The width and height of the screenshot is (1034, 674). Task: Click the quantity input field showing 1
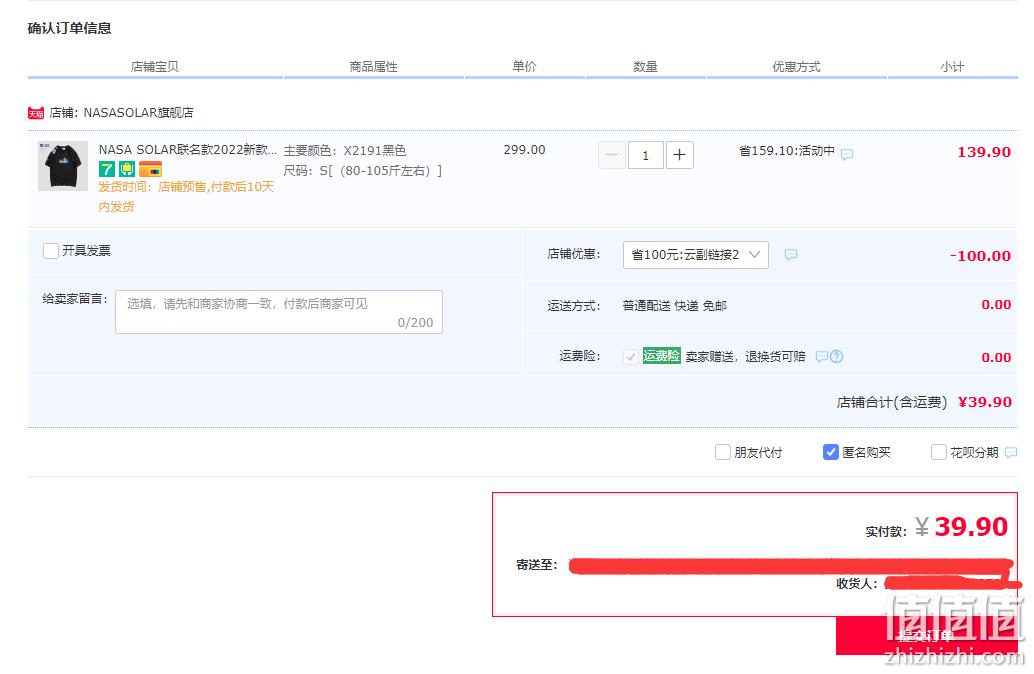coord(646,155)
